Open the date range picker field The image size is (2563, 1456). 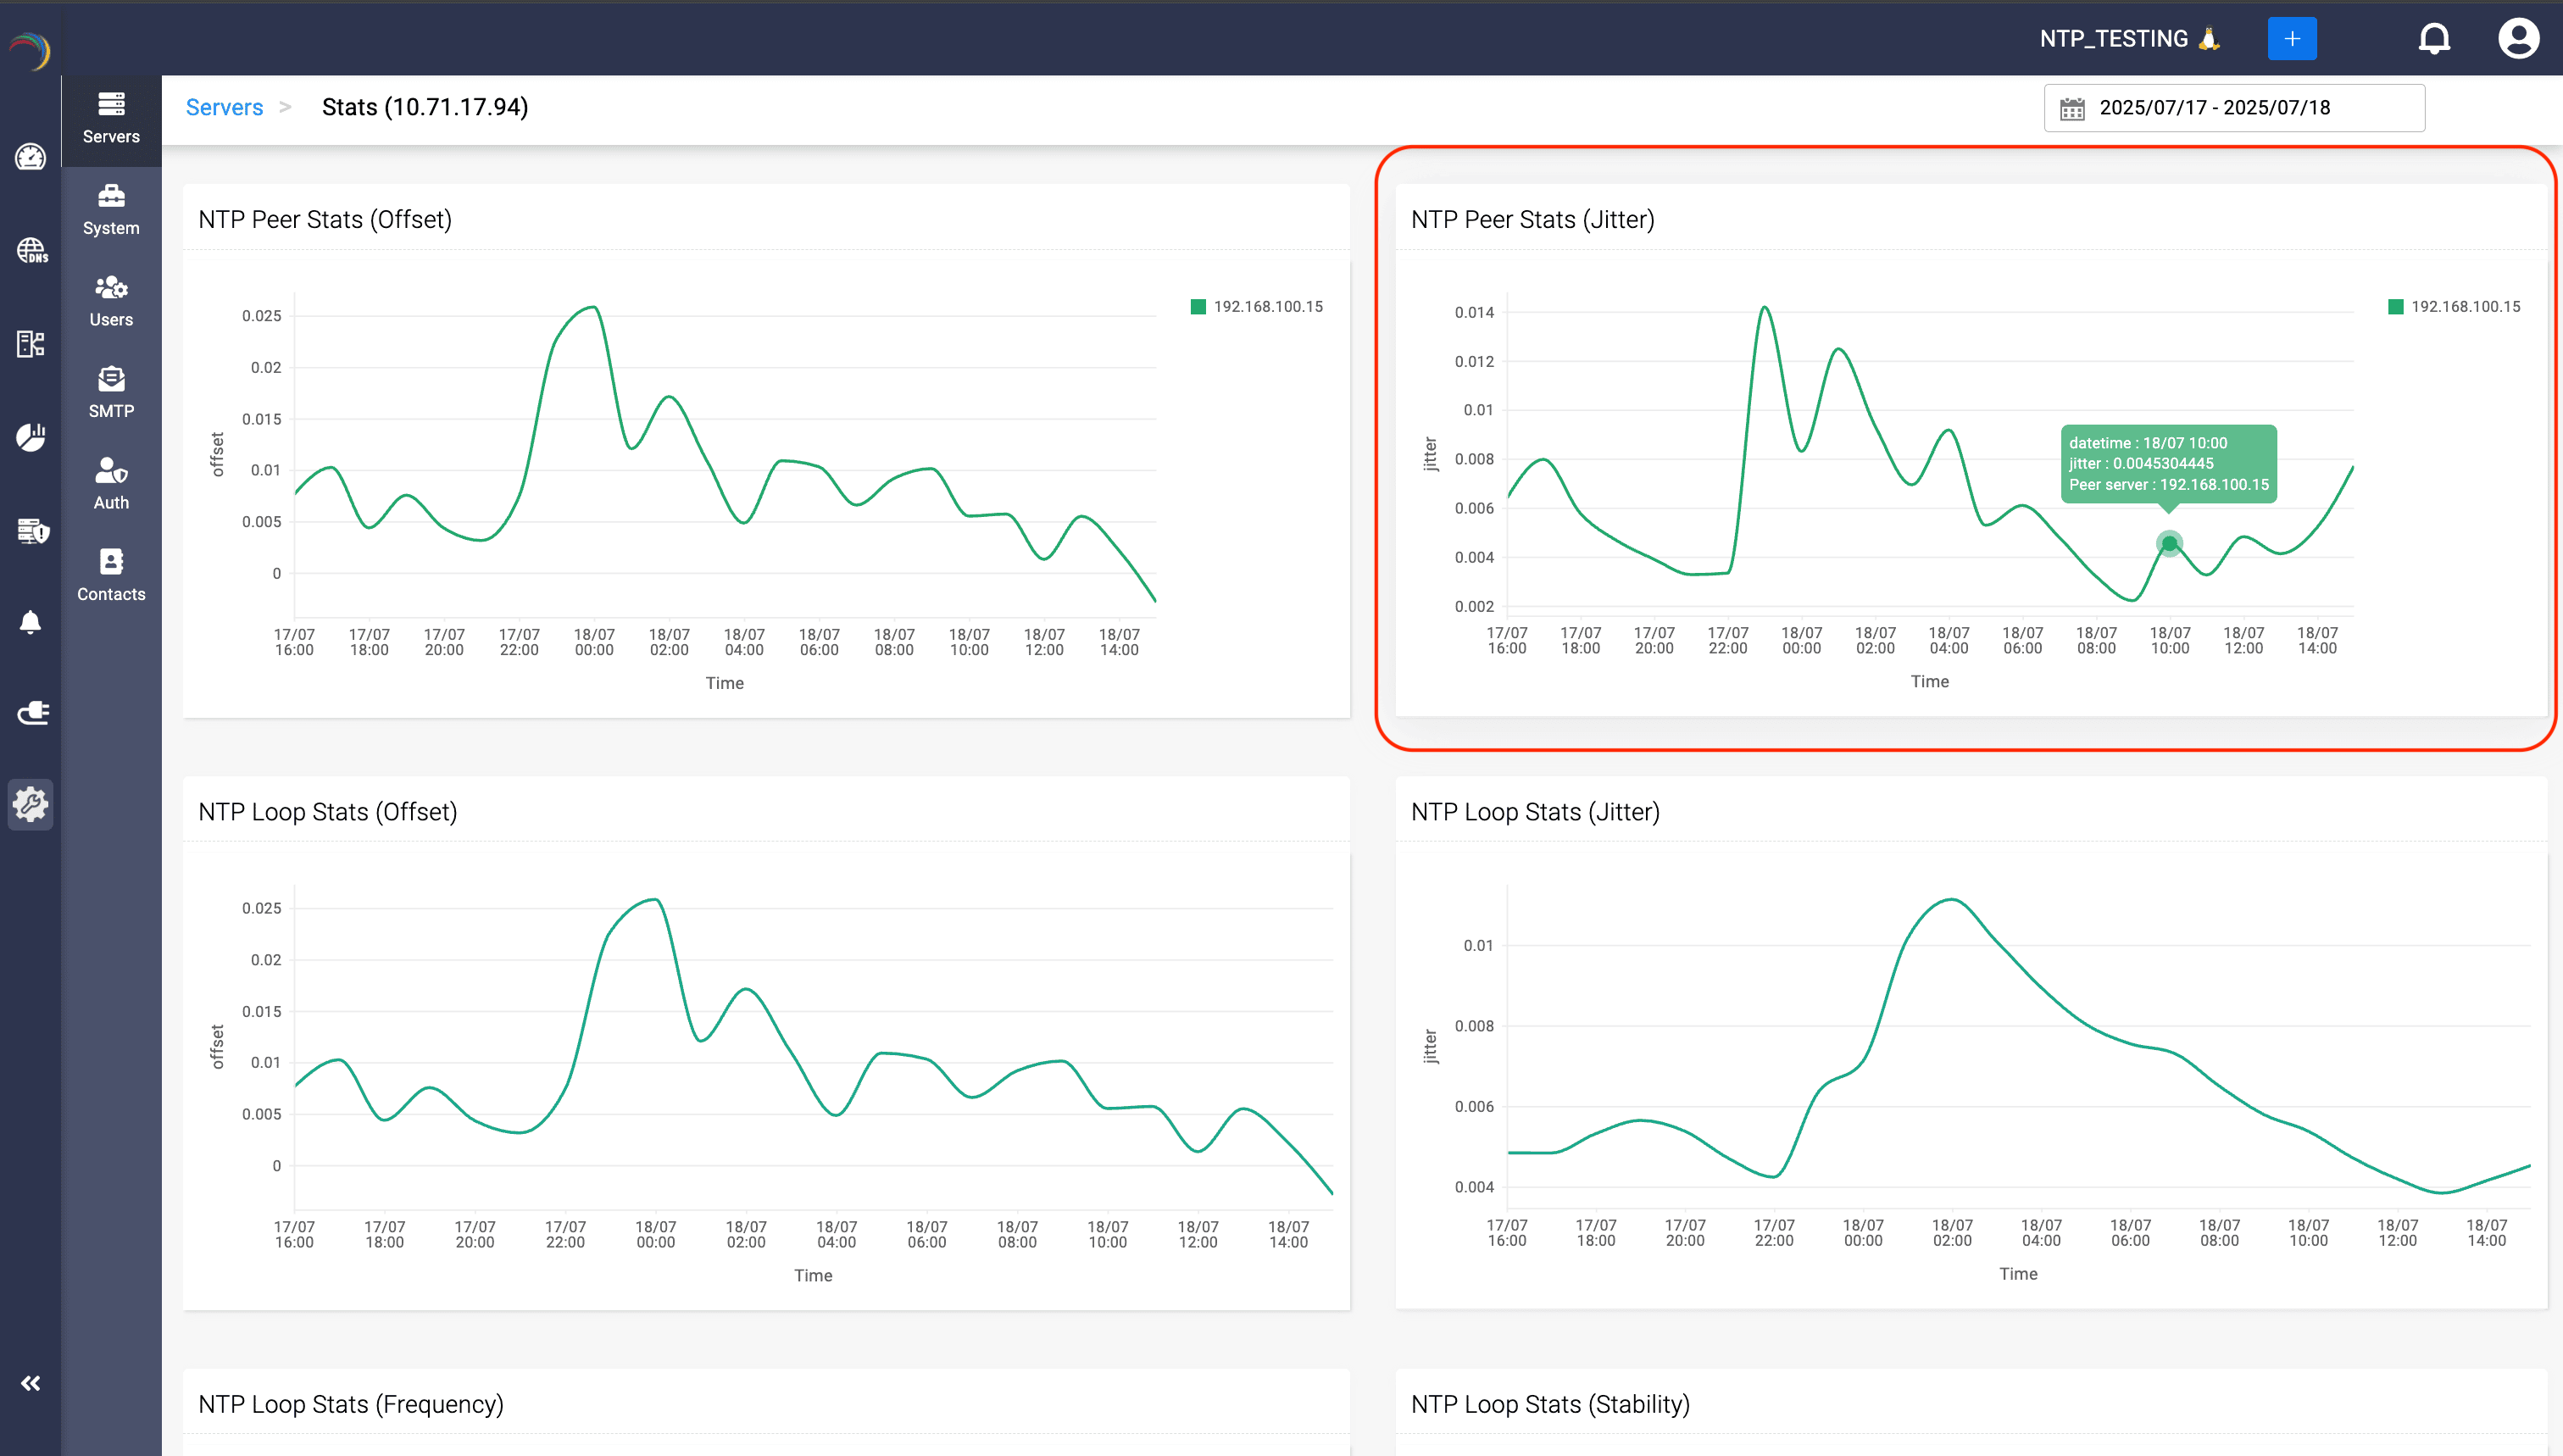pos(2233,108)
